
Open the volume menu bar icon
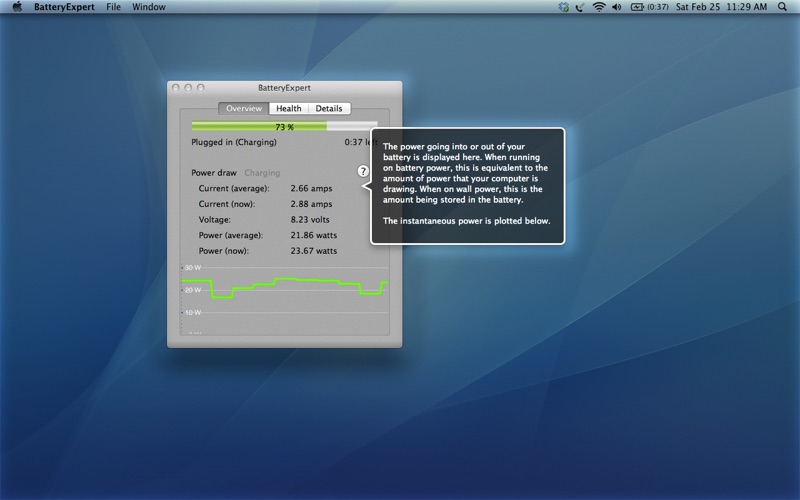coord(617,7)
